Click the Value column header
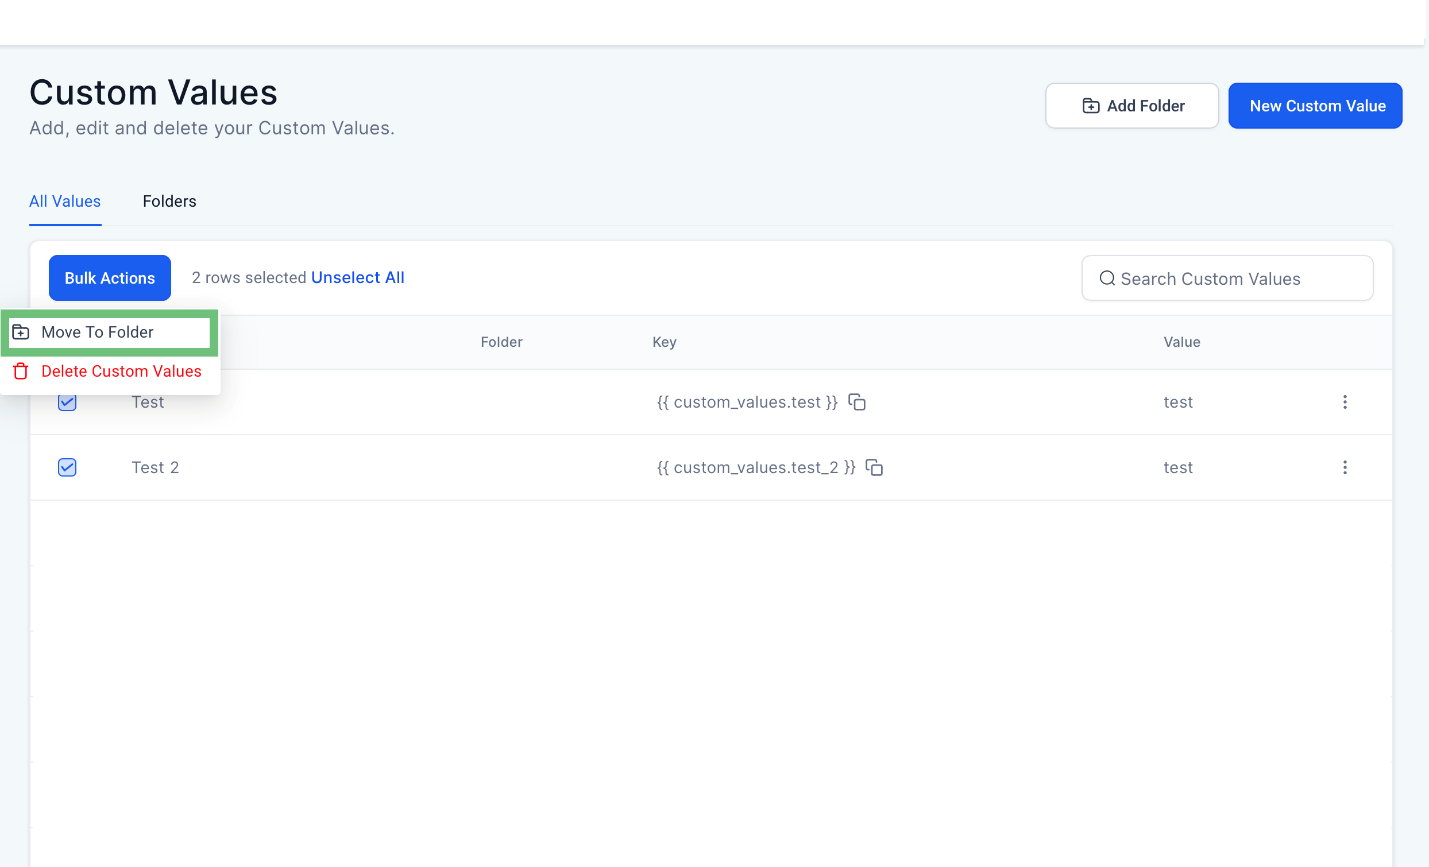The width and height of the screenshot is (1429, 867). pyautogui.click(x=1182, y=342)
